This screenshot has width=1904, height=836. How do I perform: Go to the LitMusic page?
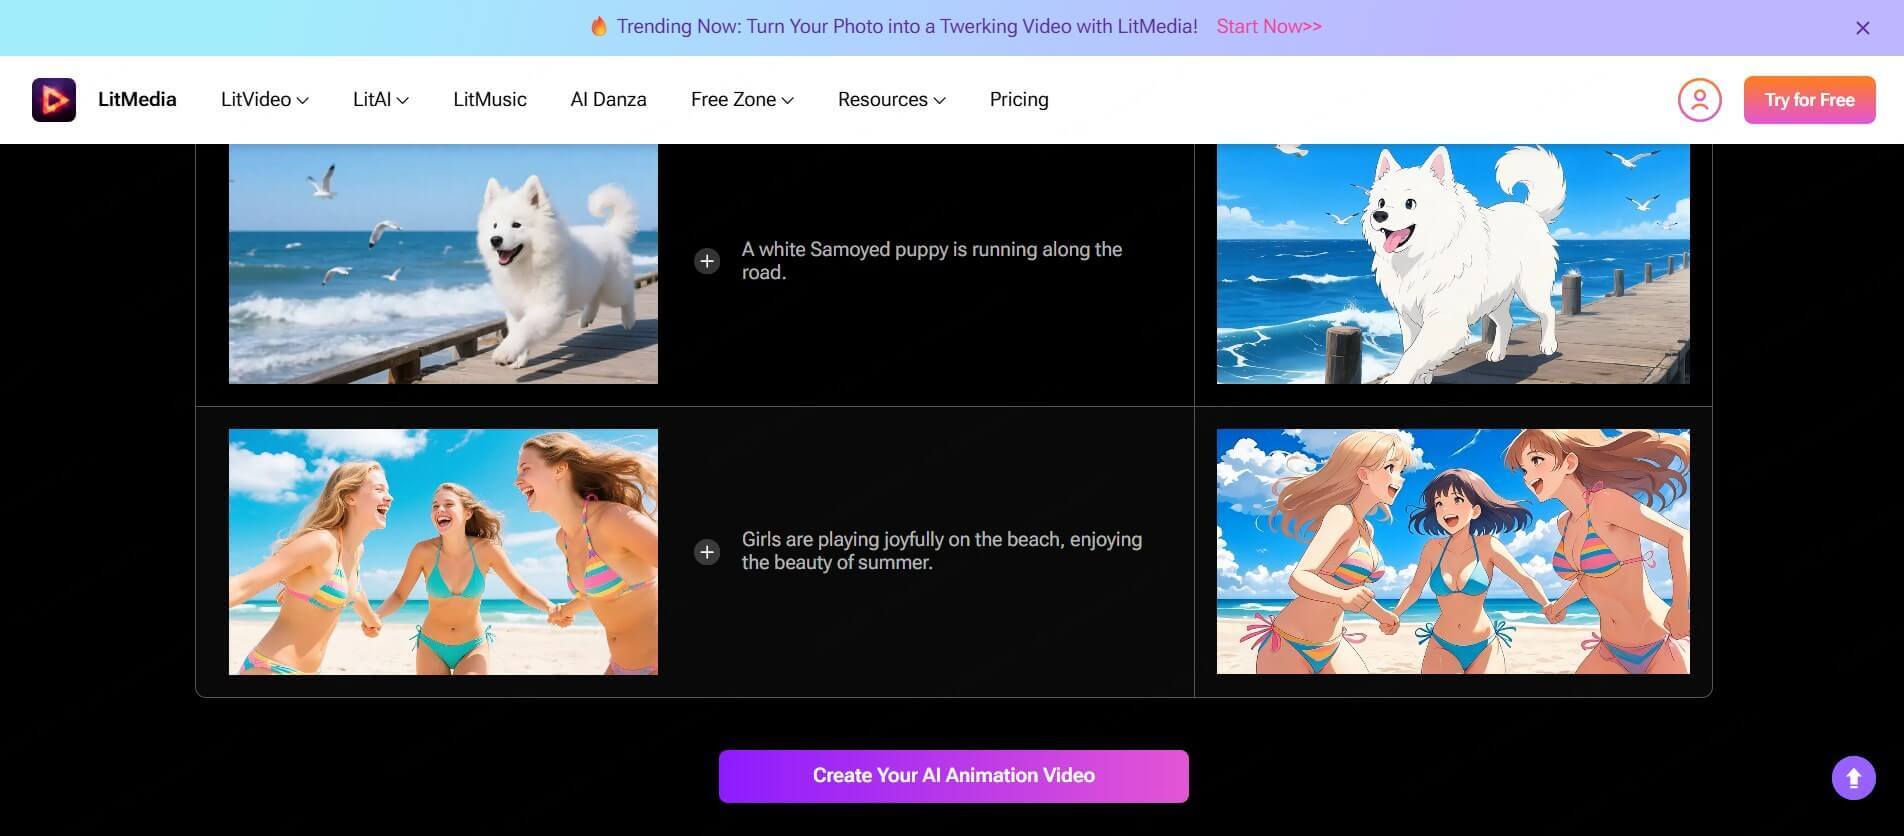489,100
